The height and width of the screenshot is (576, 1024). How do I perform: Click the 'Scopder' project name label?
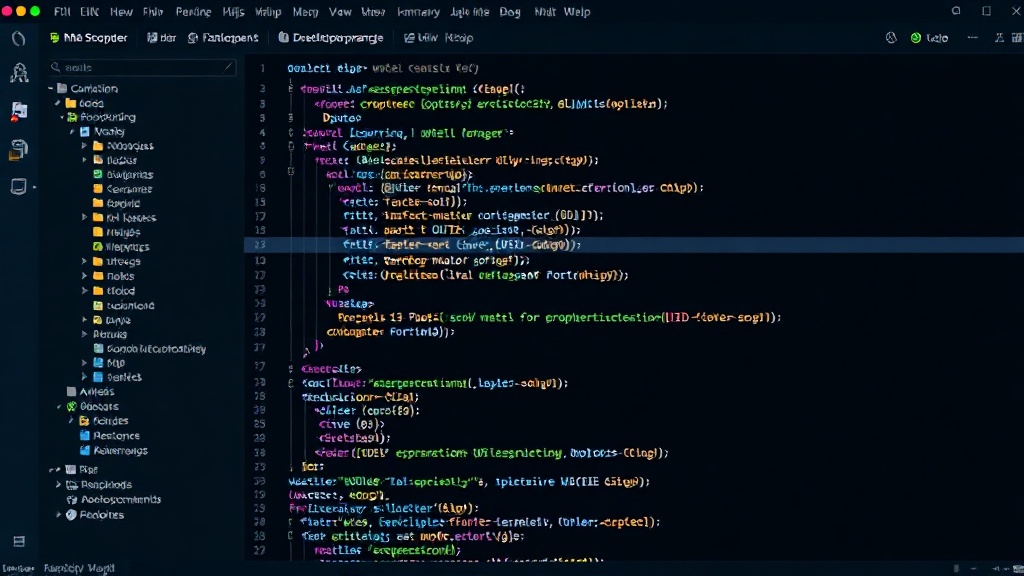click(x=96, y=38)
